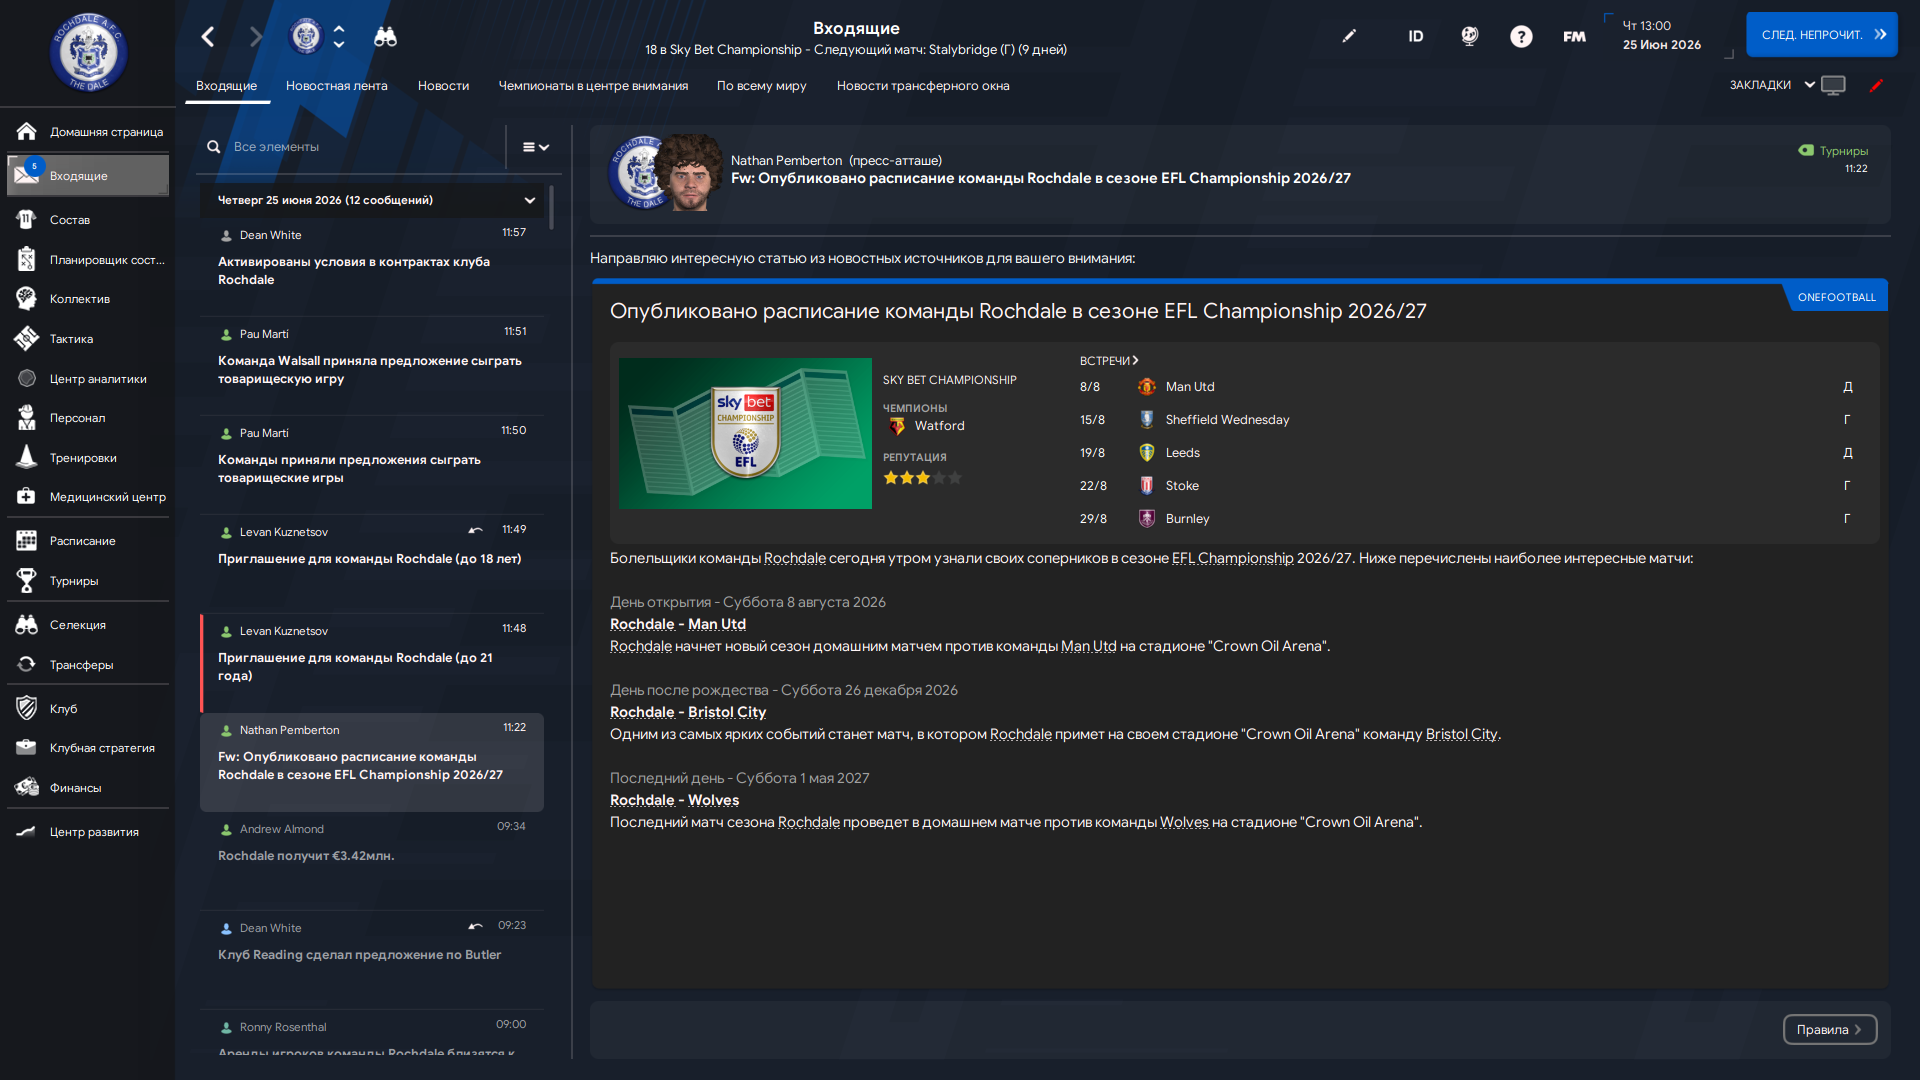Open the ID button in header

click(x=1415, y=36)
